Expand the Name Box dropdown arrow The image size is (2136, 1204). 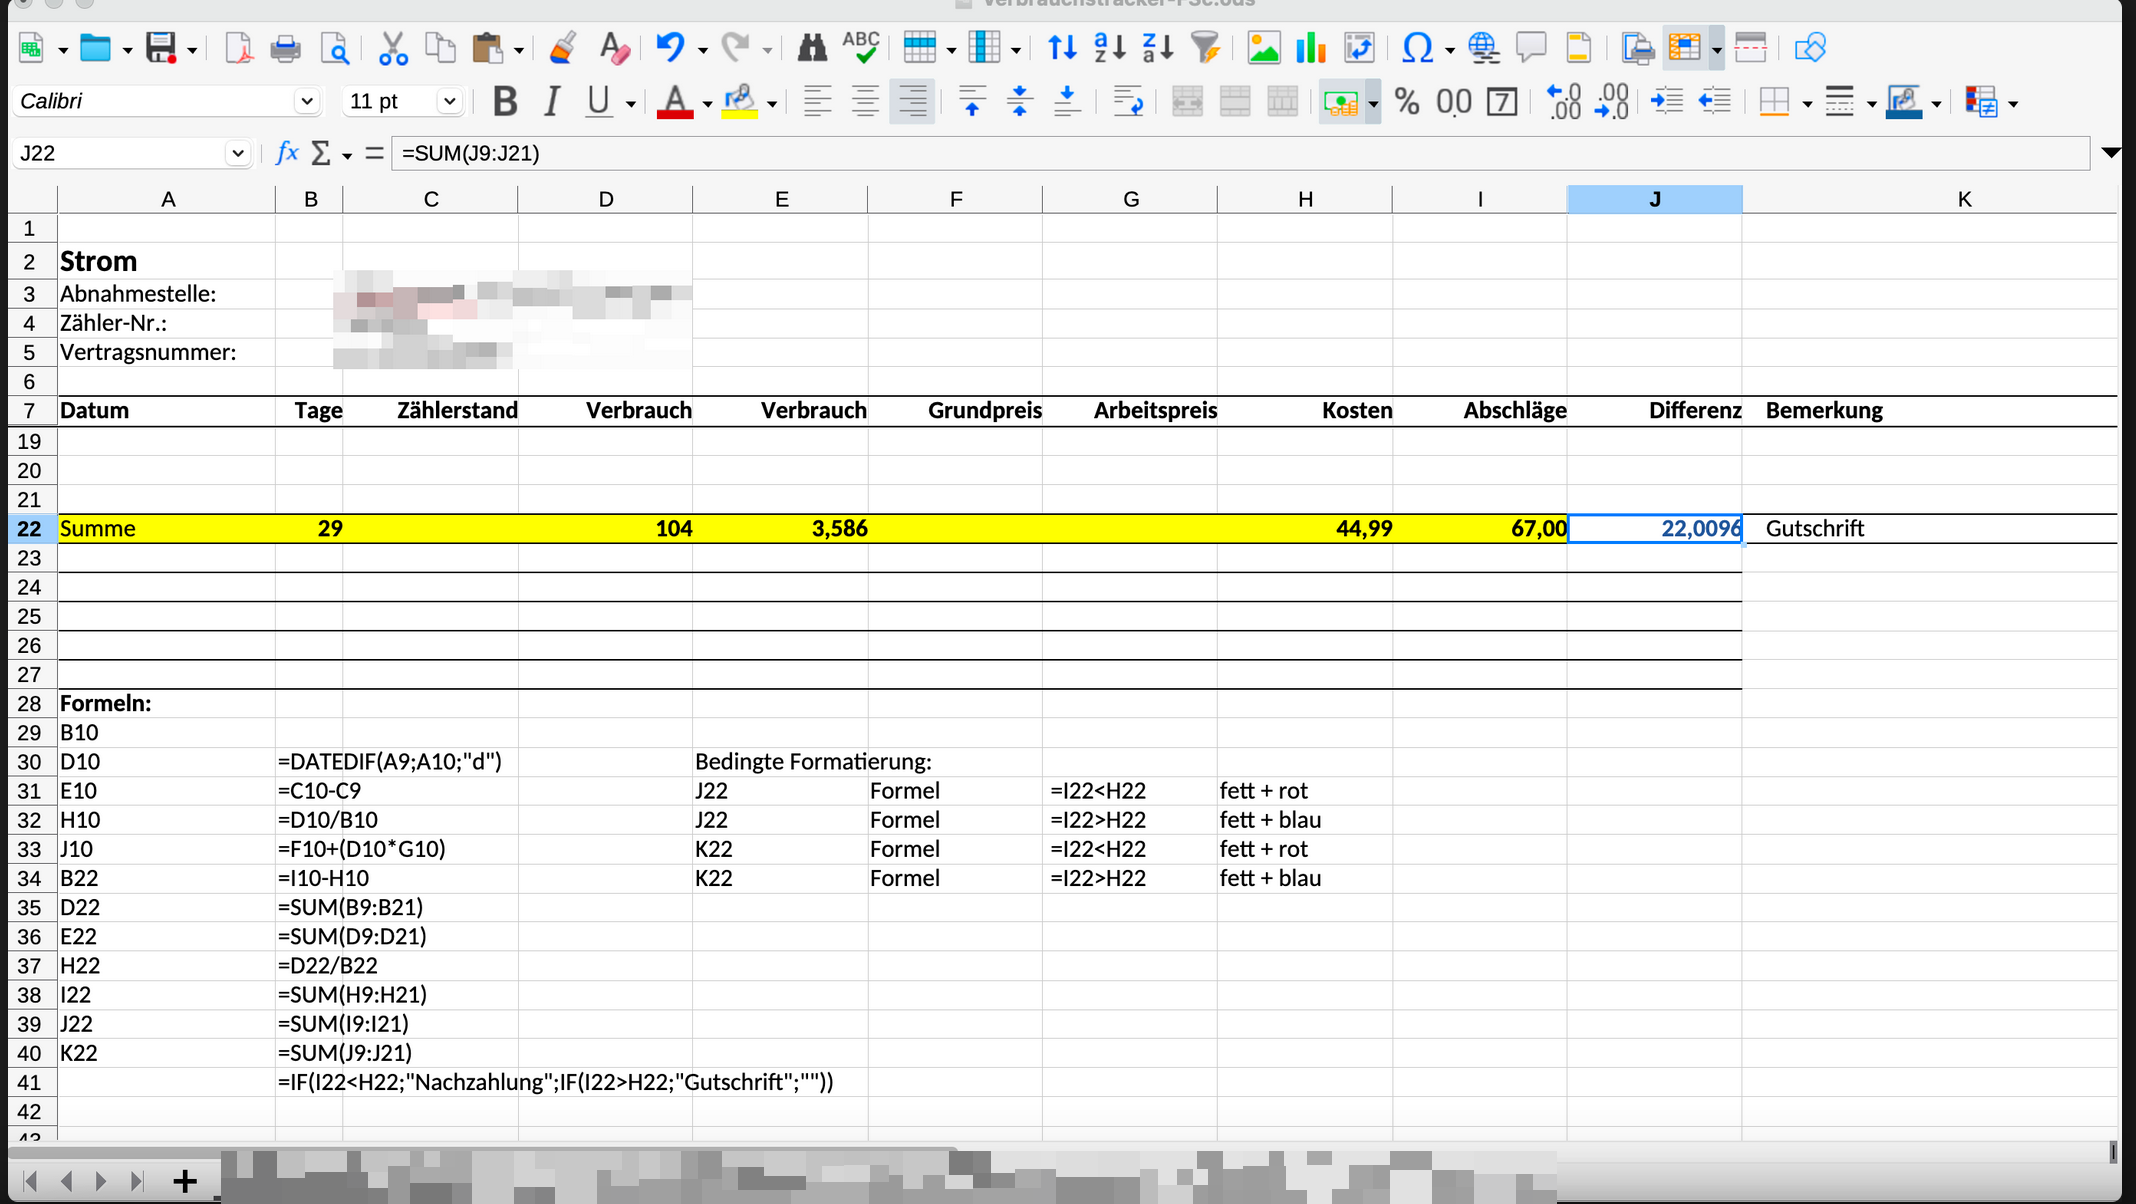(237, 153)
